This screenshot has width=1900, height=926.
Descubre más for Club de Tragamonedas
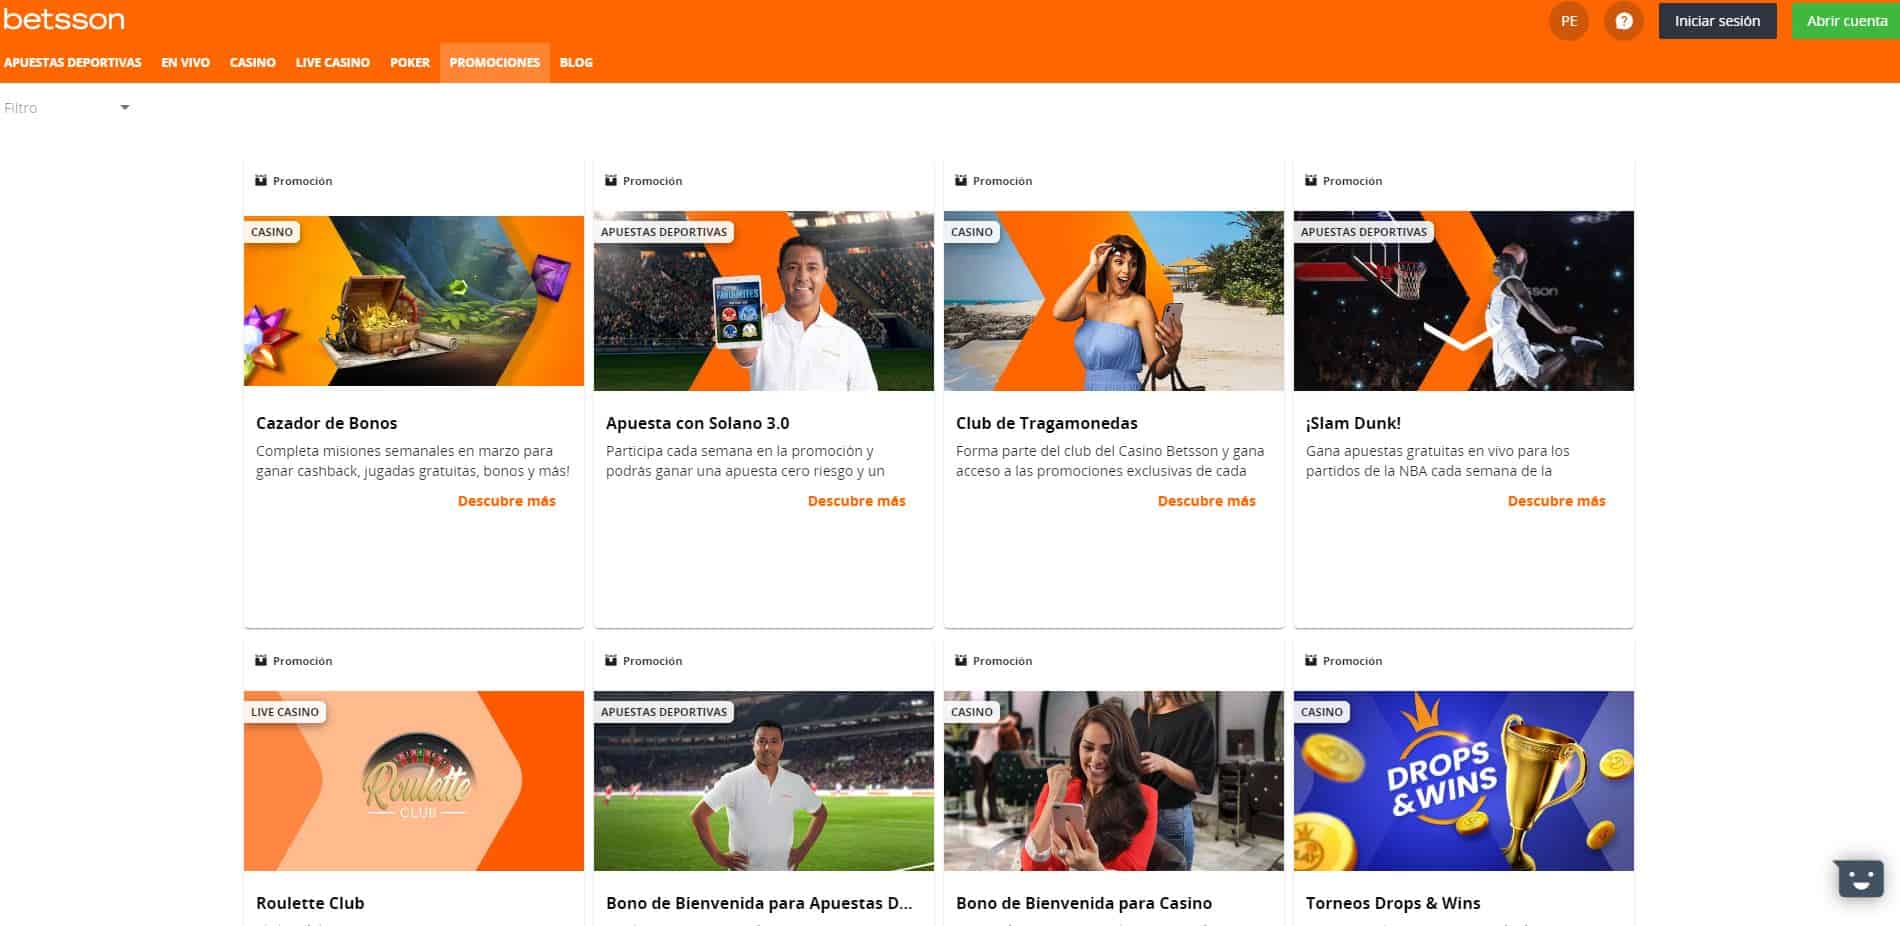click(x=1207, y=501)
